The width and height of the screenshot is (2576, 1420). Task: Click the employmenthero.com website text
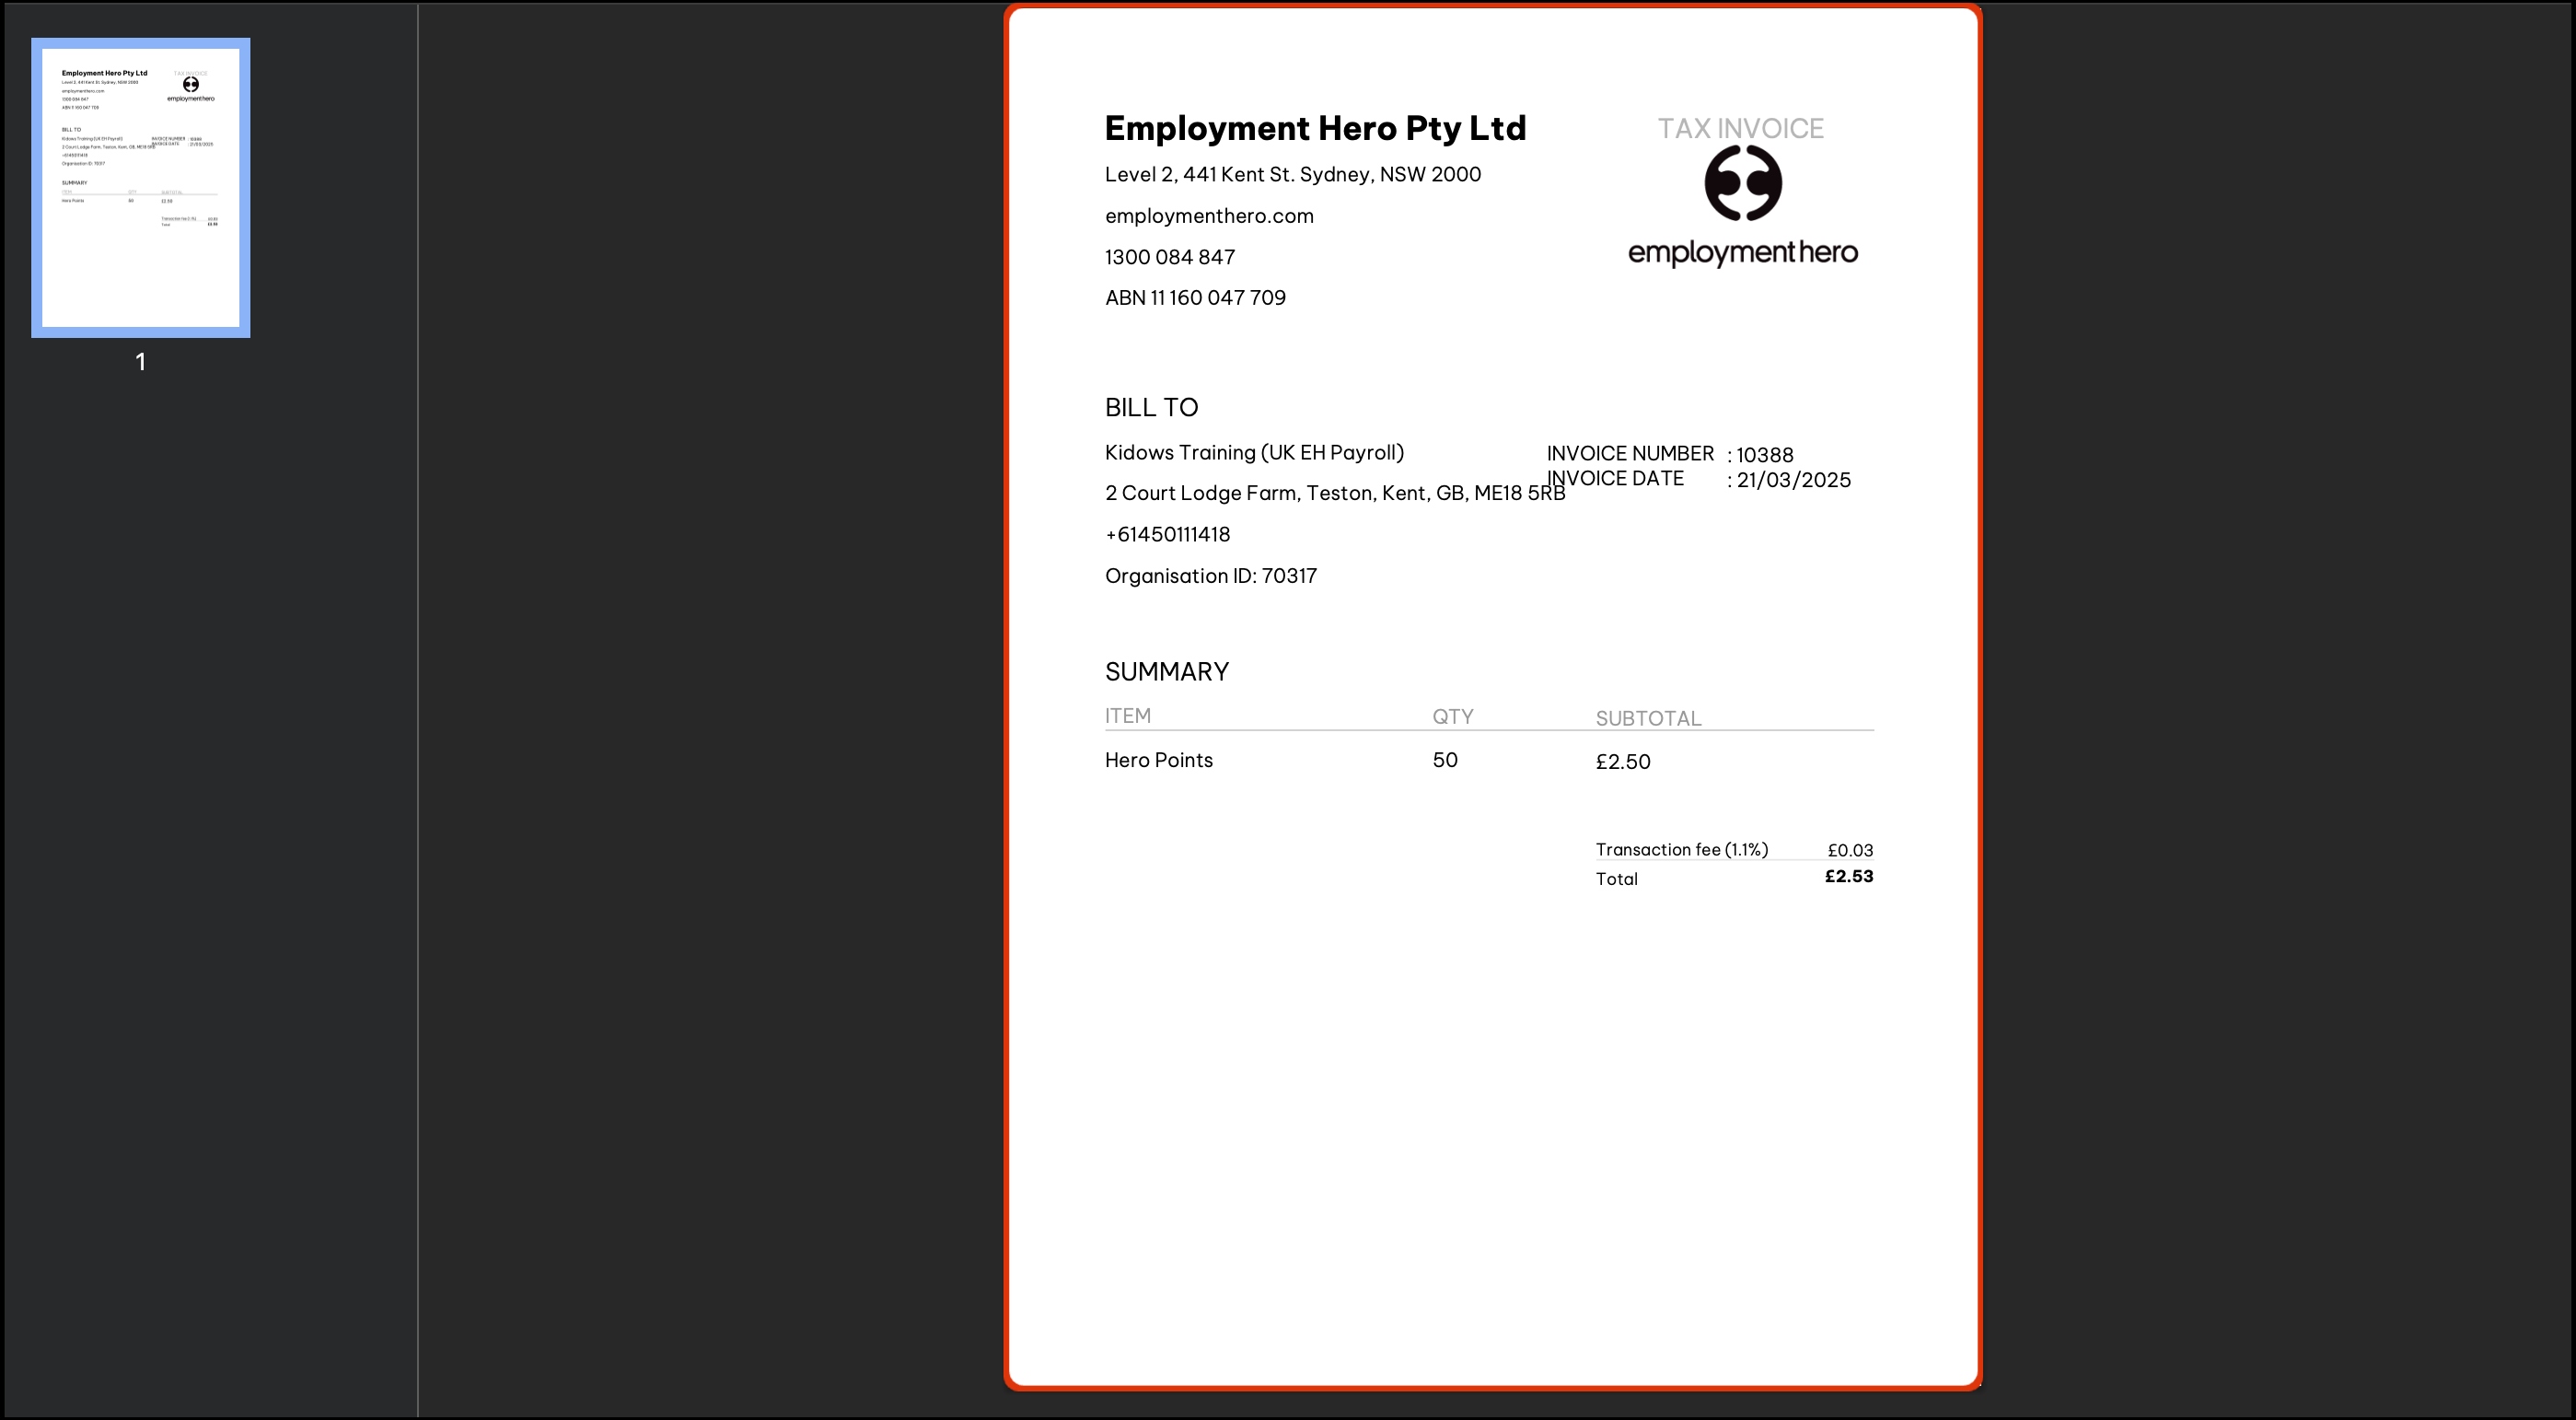(x=1208, y=216)
